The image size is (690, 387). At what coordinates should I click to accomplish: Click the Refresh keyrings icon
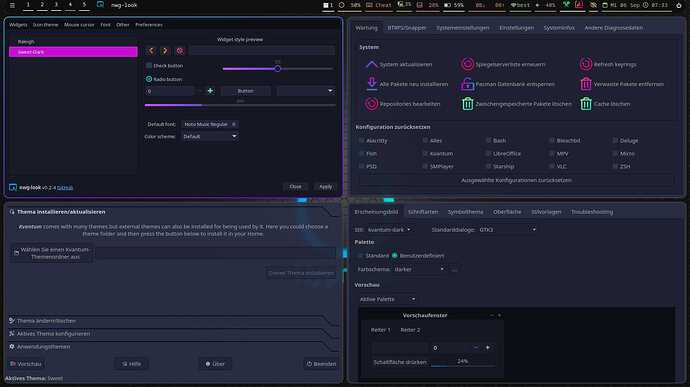[x=586, y=64]
